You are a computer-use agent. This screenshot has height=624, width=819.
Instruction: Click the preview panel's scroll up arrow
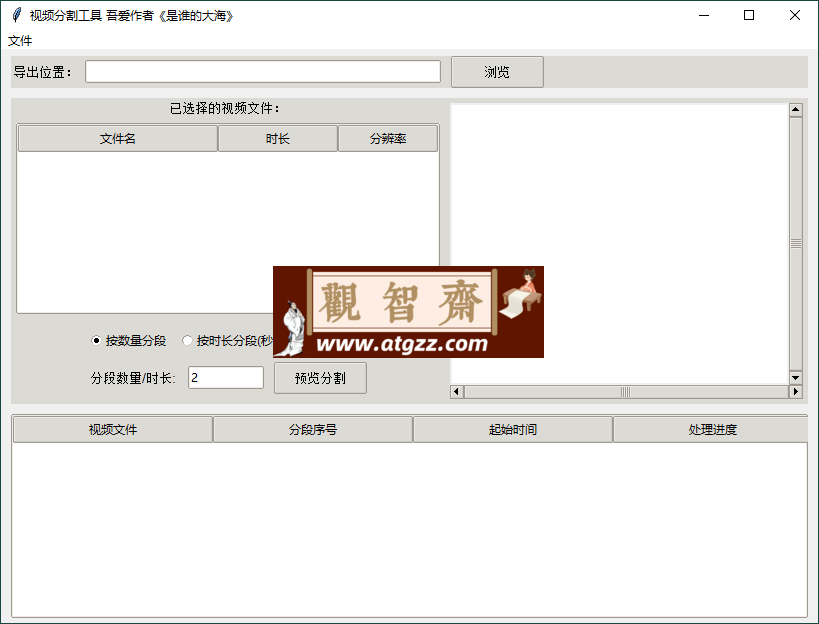point(795,110)
